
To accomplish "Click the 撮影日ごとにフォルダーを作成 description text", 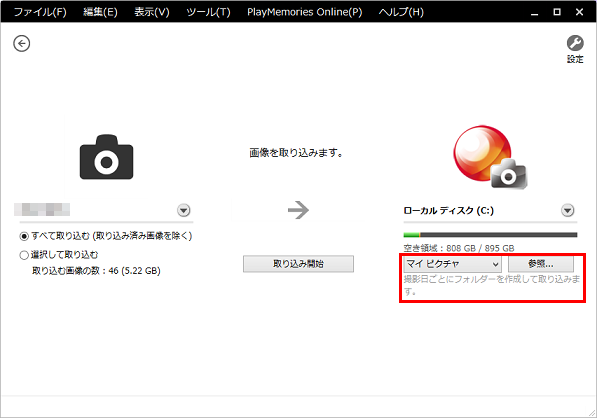I will coord(492,285).
